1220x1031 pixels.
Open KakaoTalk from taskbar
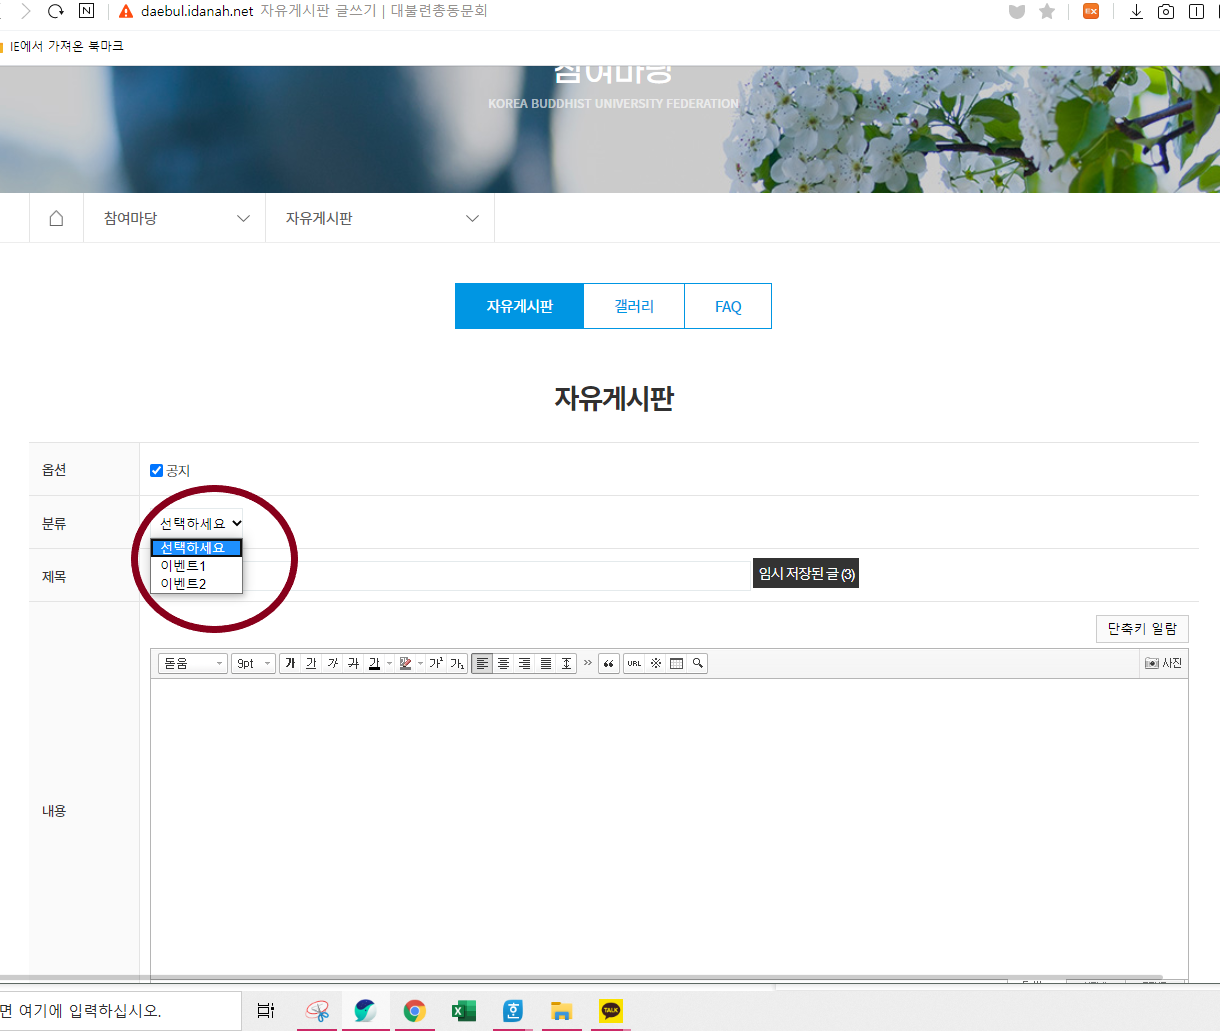(610, 1011)
